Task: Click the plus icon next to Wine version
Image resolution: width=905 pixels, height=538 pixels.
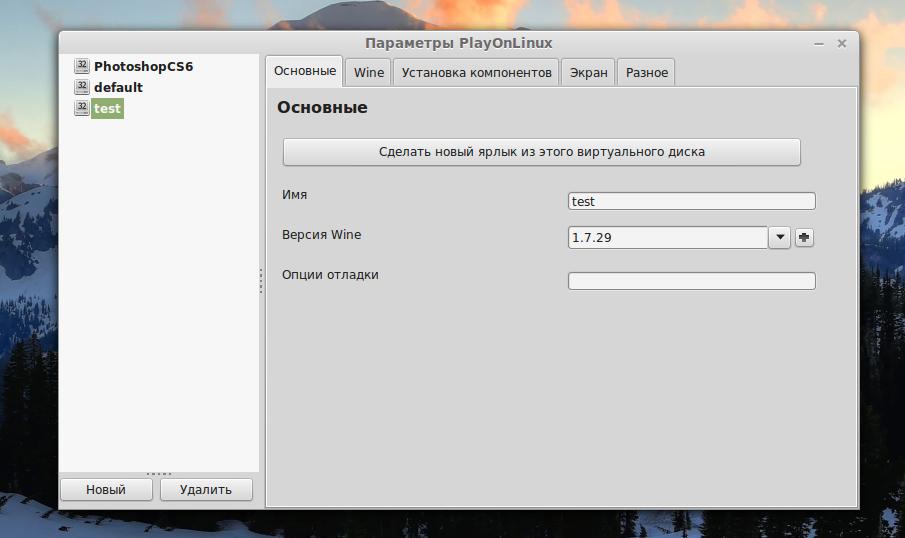Action: coord(804,237)
